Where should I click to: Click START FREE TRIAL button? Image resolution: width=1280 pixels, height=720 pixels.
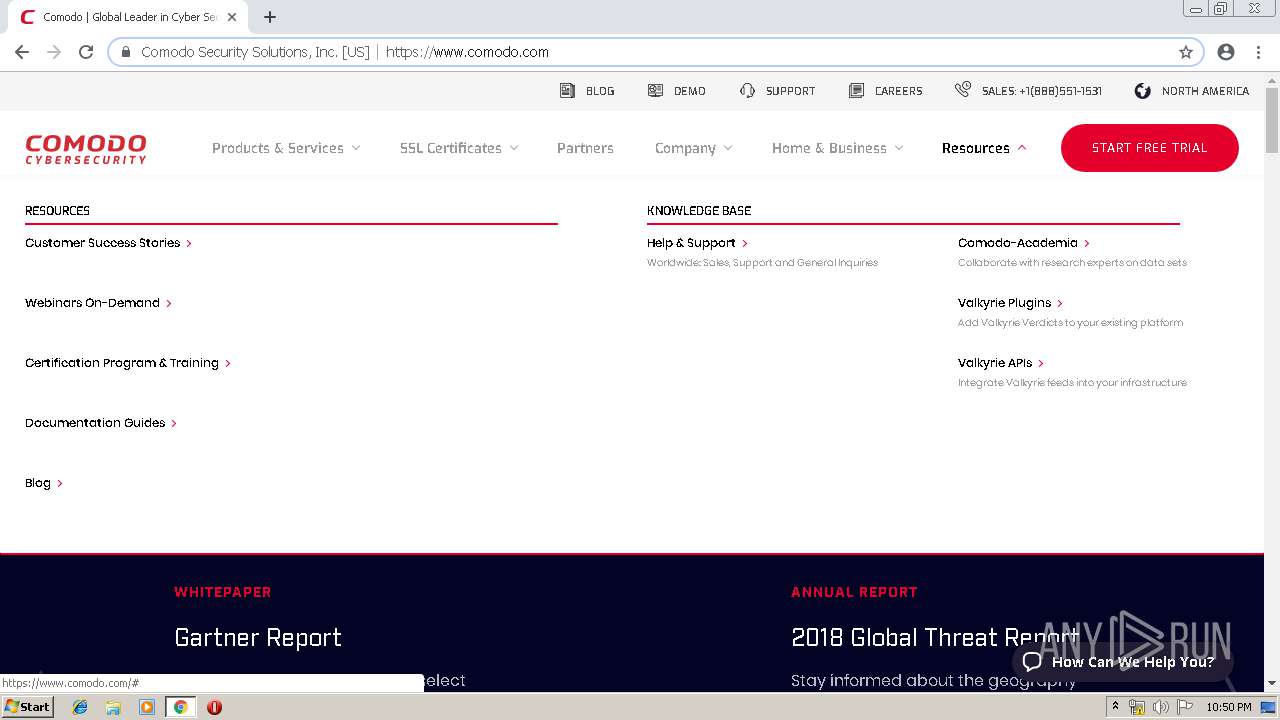tap(1150, 148)
